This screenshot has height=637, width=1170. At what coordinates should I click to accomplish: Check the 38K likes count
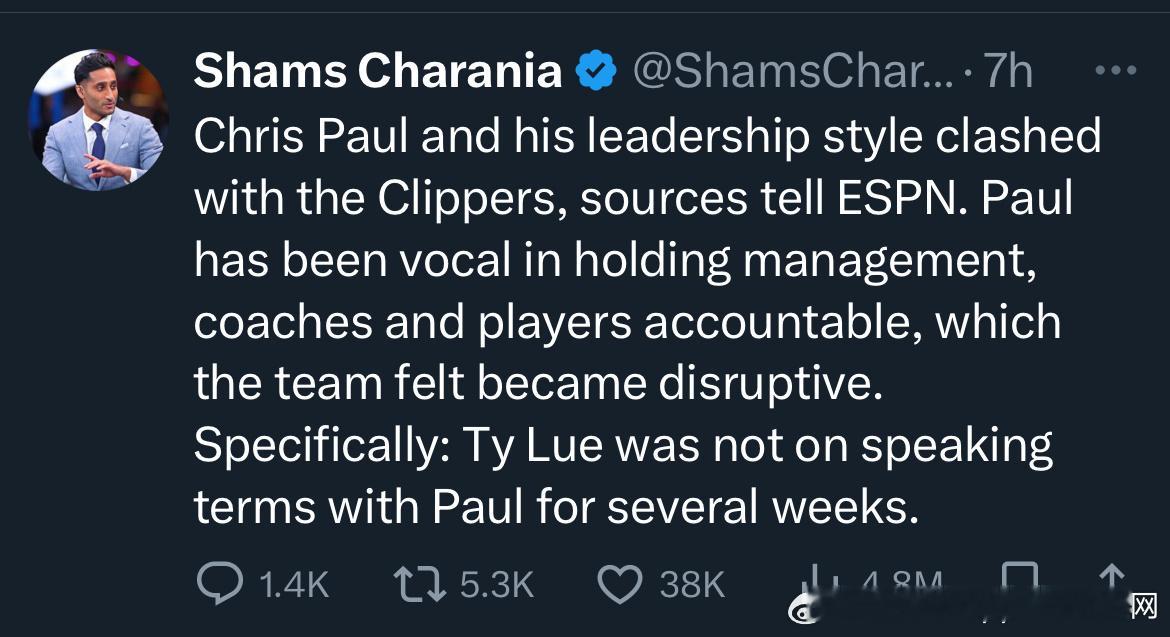tap(692, 584)
